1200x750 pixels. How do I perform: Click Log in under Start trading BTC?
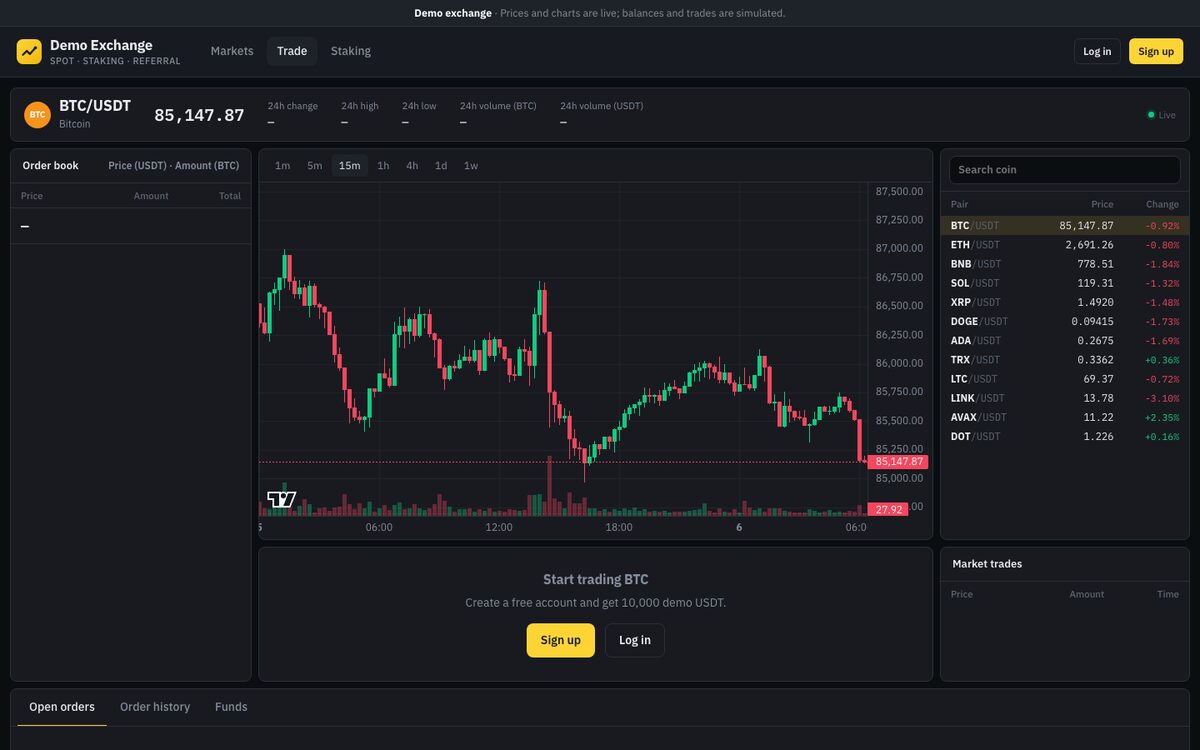635,640
